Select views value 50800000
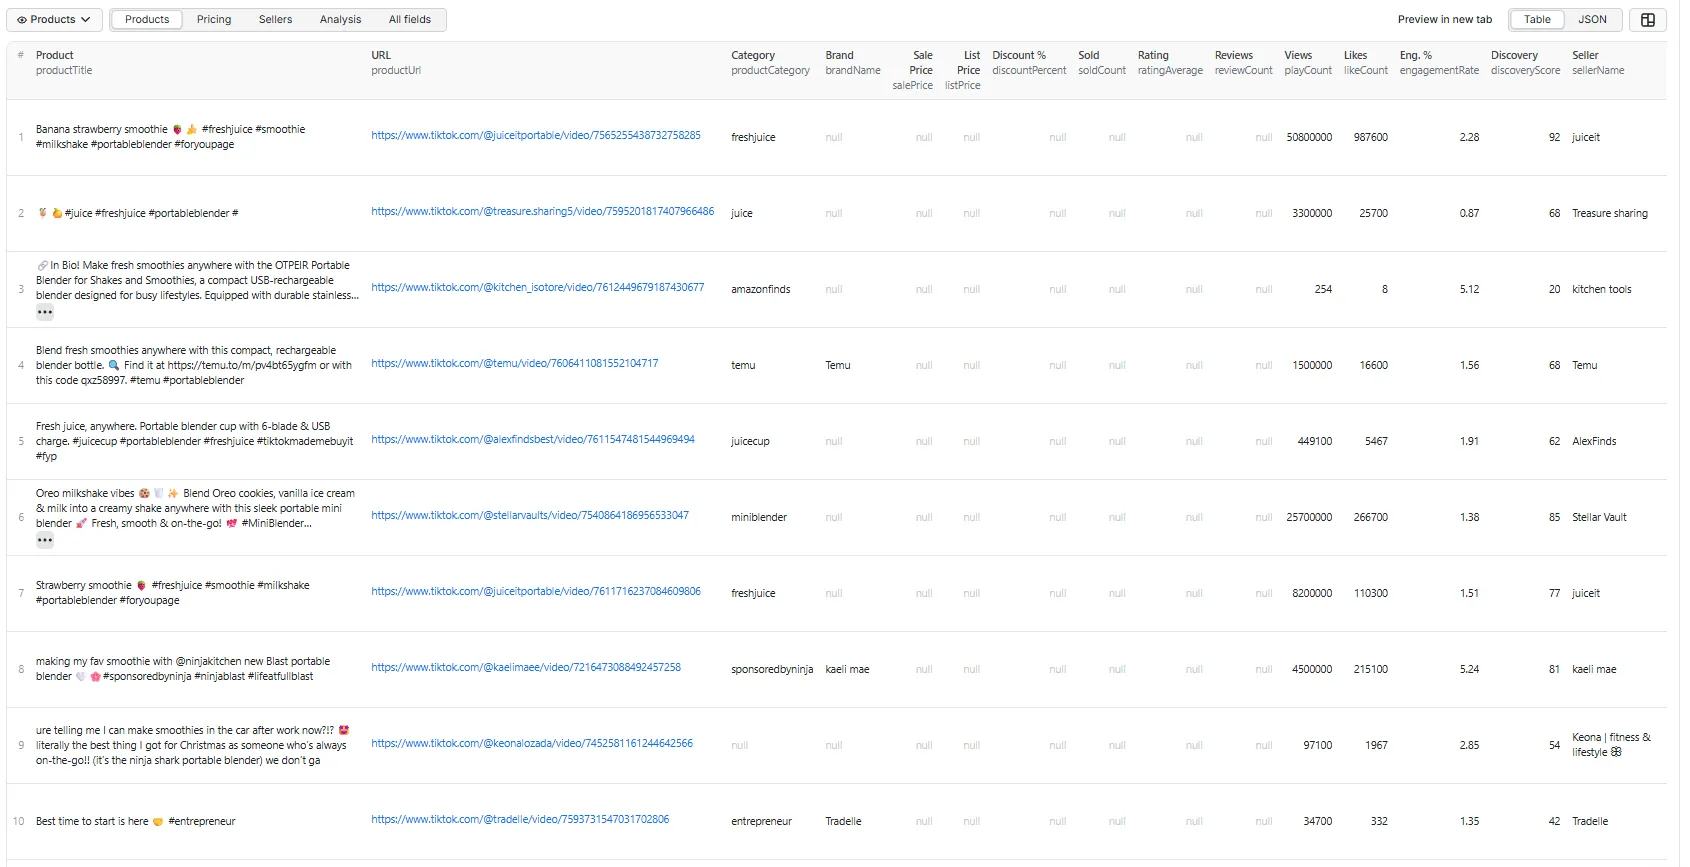 click(1309, 137)
